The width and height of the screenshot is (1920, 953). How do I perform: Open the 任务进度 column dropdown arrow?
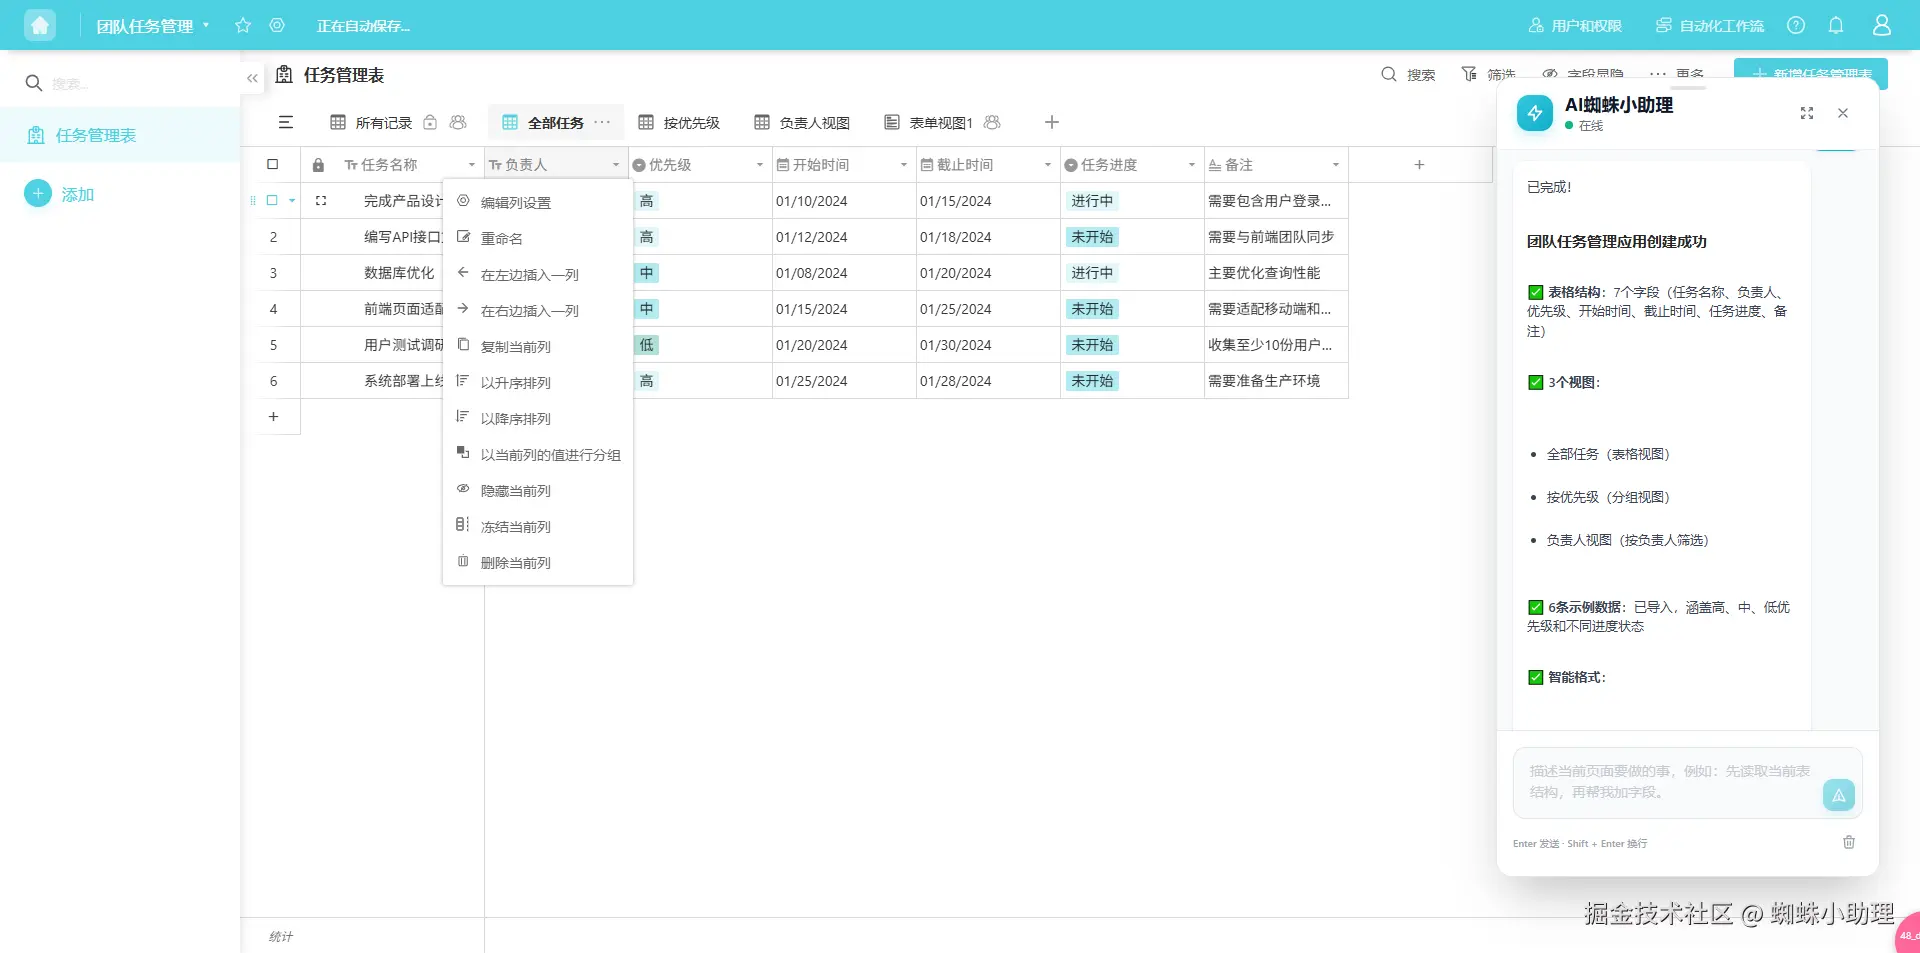coord(1192,165)
